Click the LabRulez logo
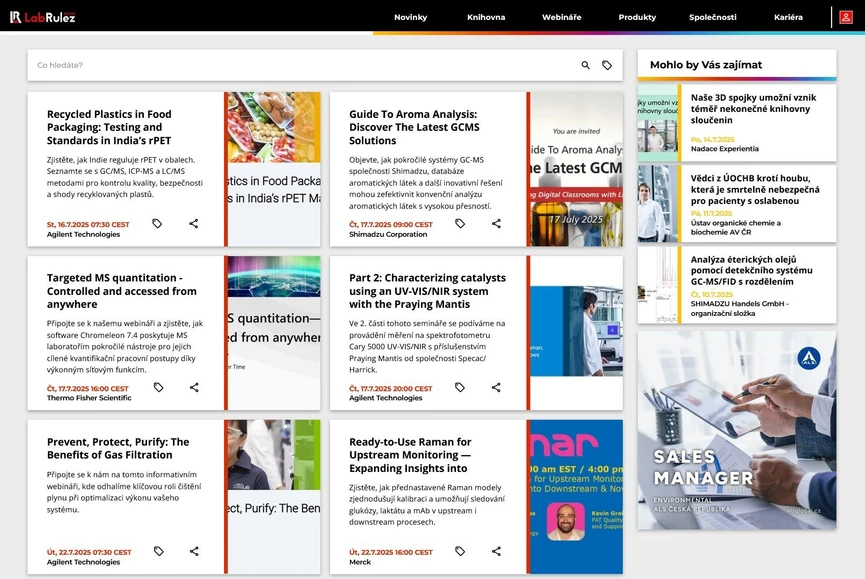865x579 pixels. coord(43,17)
